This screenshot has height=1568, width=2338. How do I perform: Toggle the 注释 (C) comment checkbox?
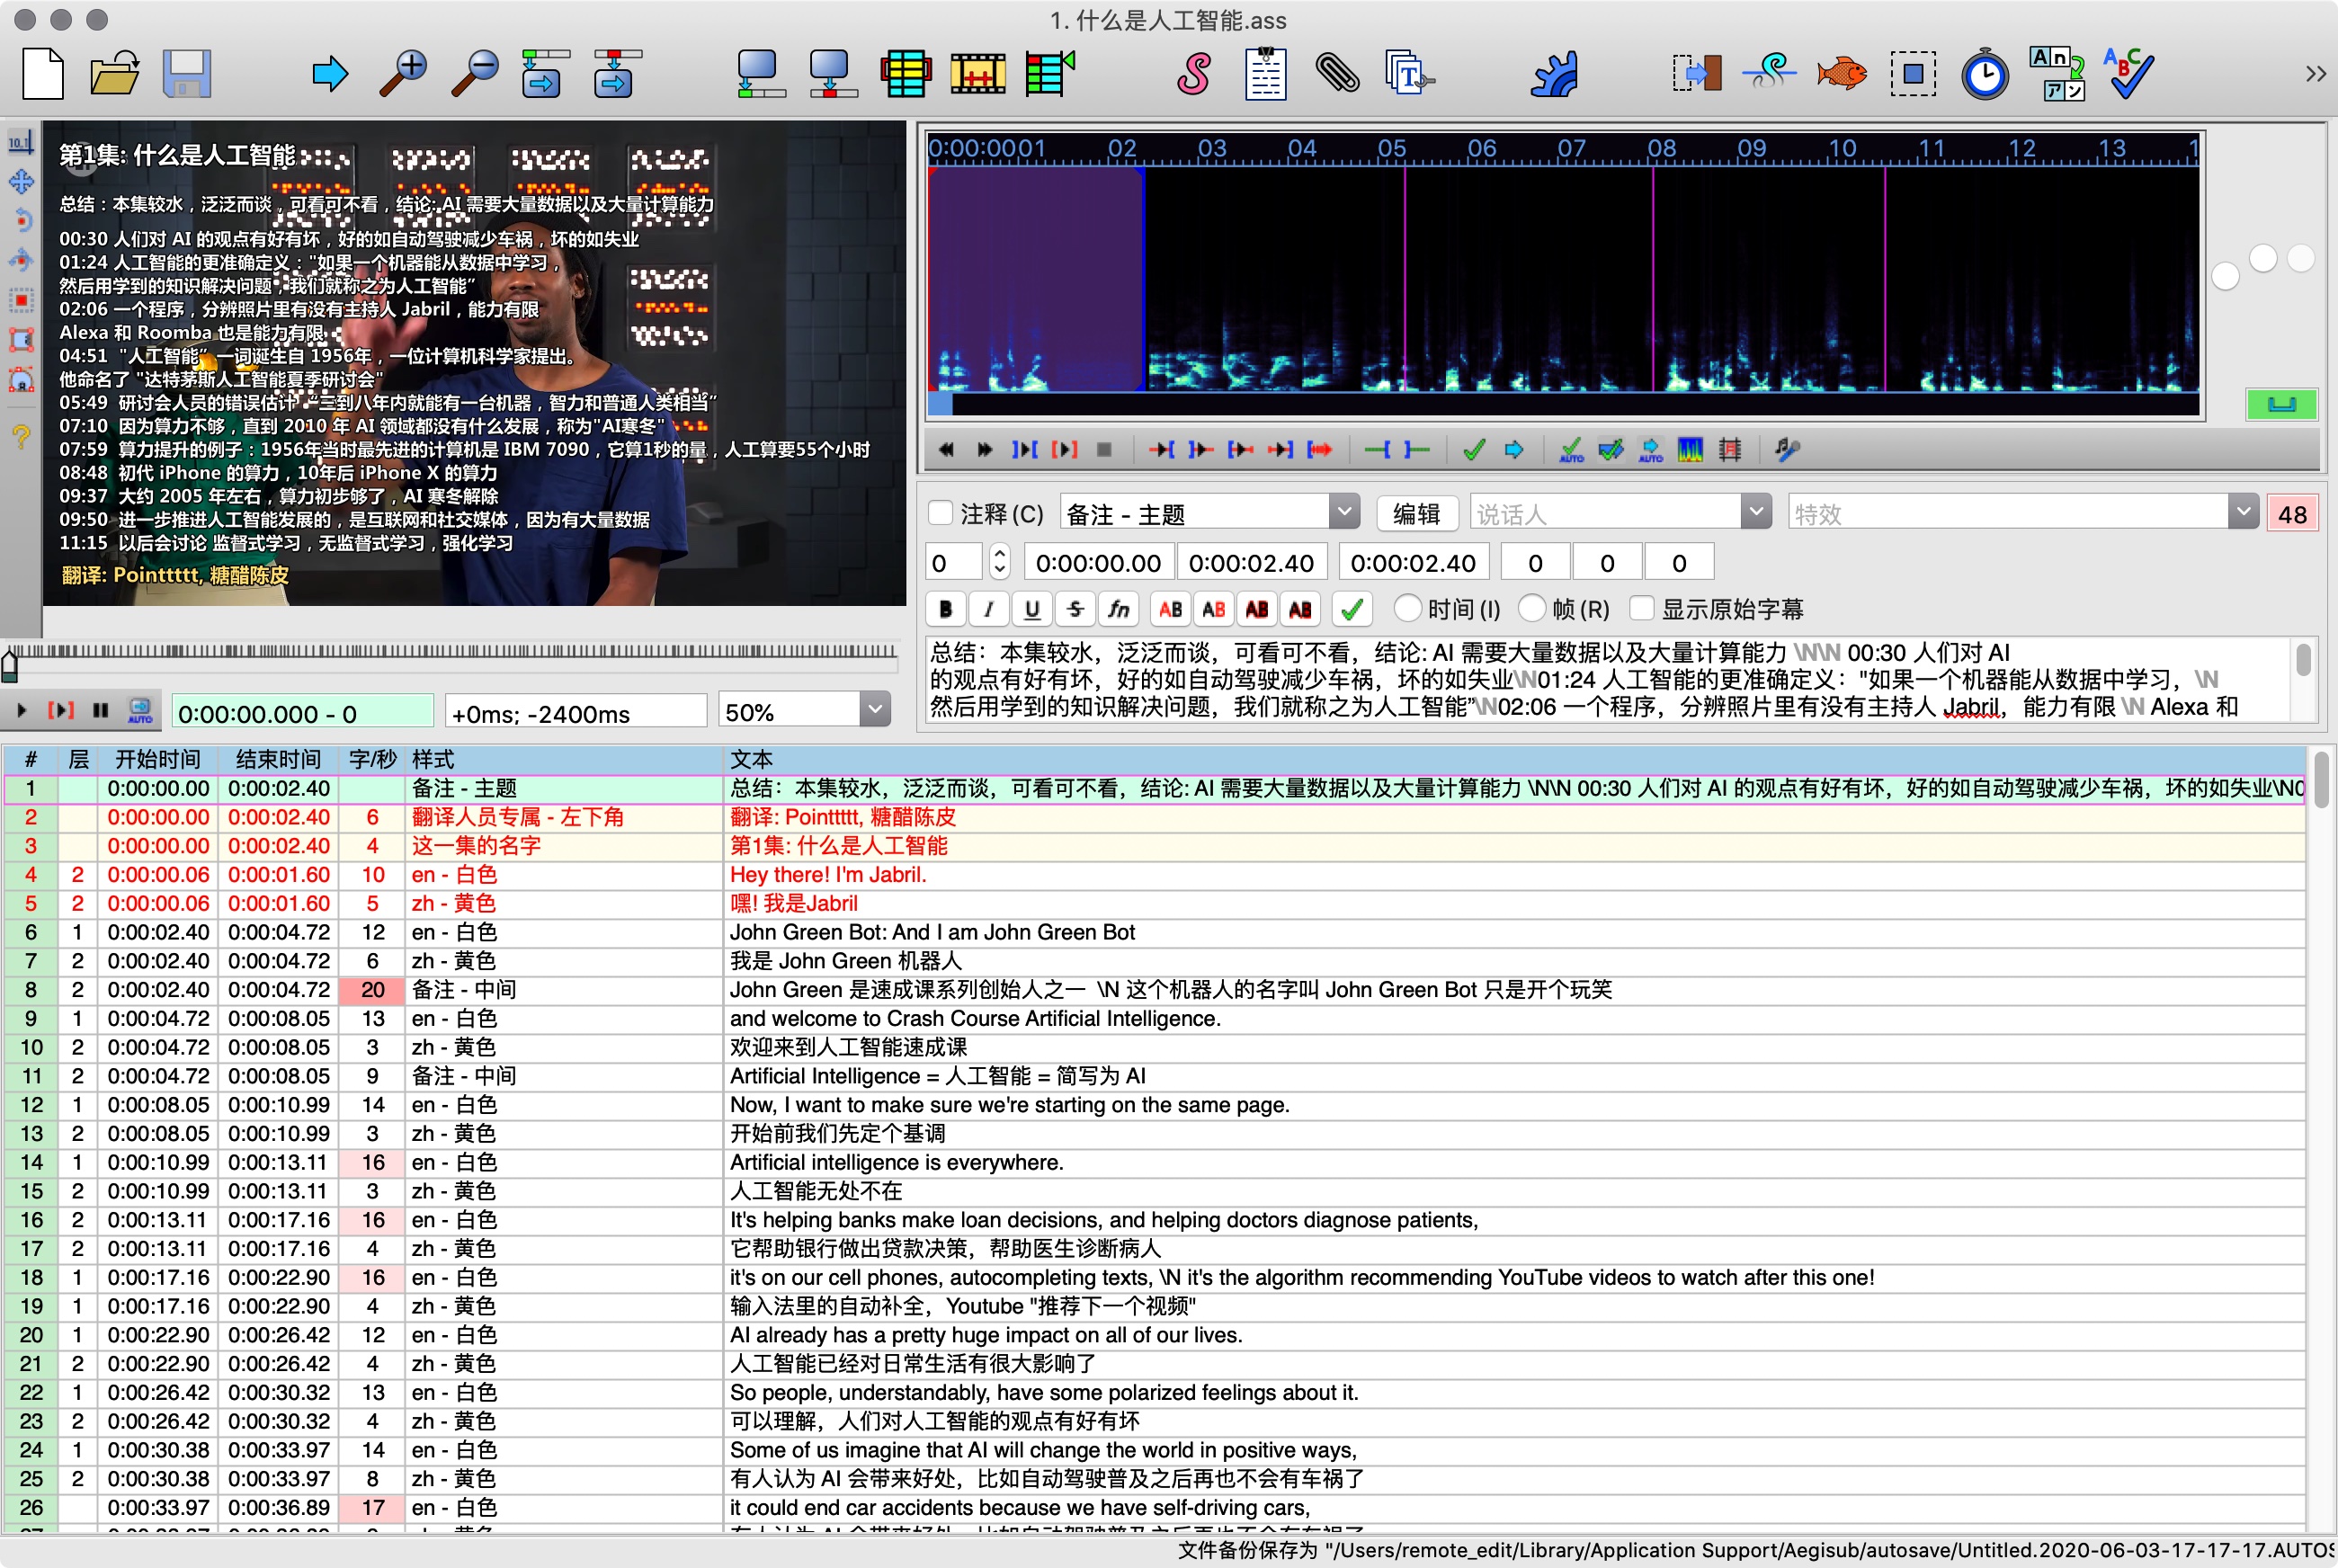click(940, 513)
